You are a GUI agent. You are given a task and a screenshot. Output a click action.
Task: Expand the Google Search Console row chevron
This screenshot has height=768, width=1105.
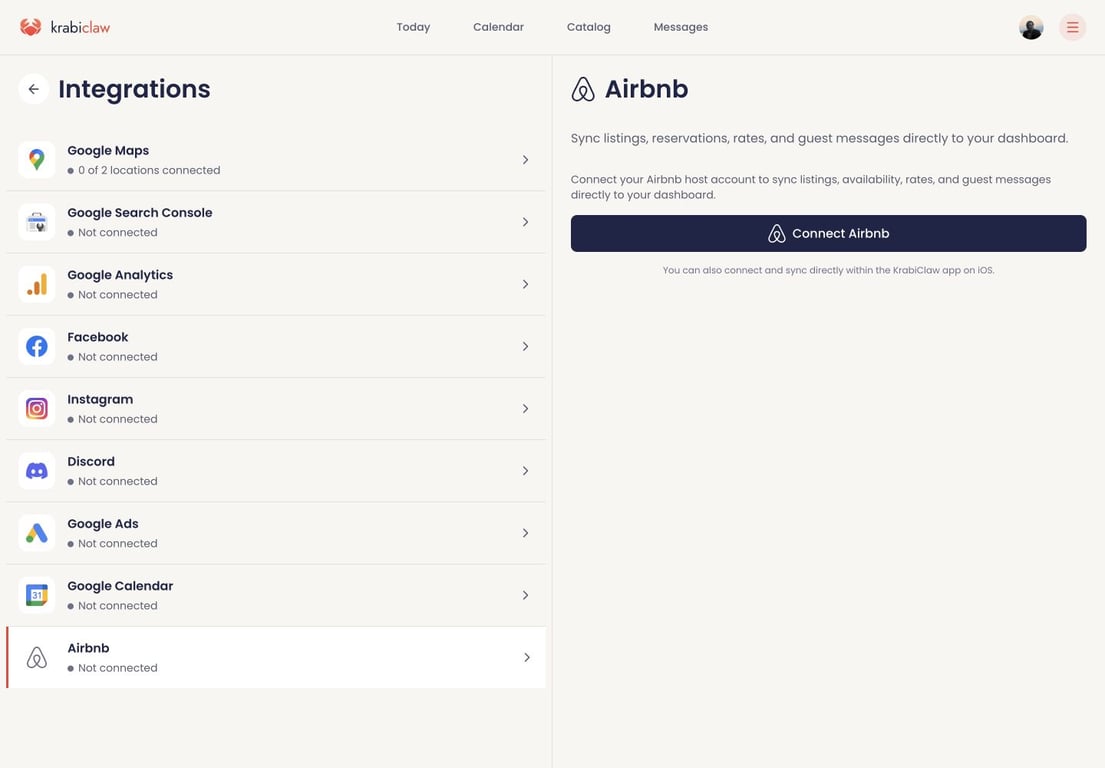click(526, 222)
